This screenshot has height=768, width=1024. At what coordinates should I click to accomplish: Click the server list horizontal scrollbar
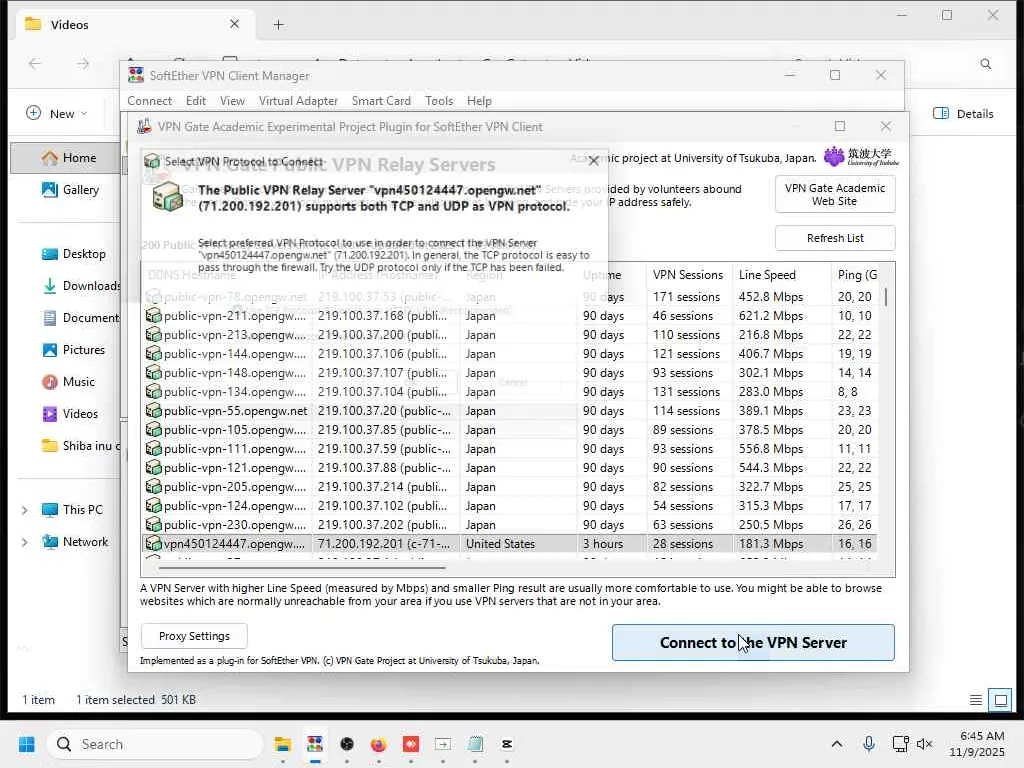302,568
